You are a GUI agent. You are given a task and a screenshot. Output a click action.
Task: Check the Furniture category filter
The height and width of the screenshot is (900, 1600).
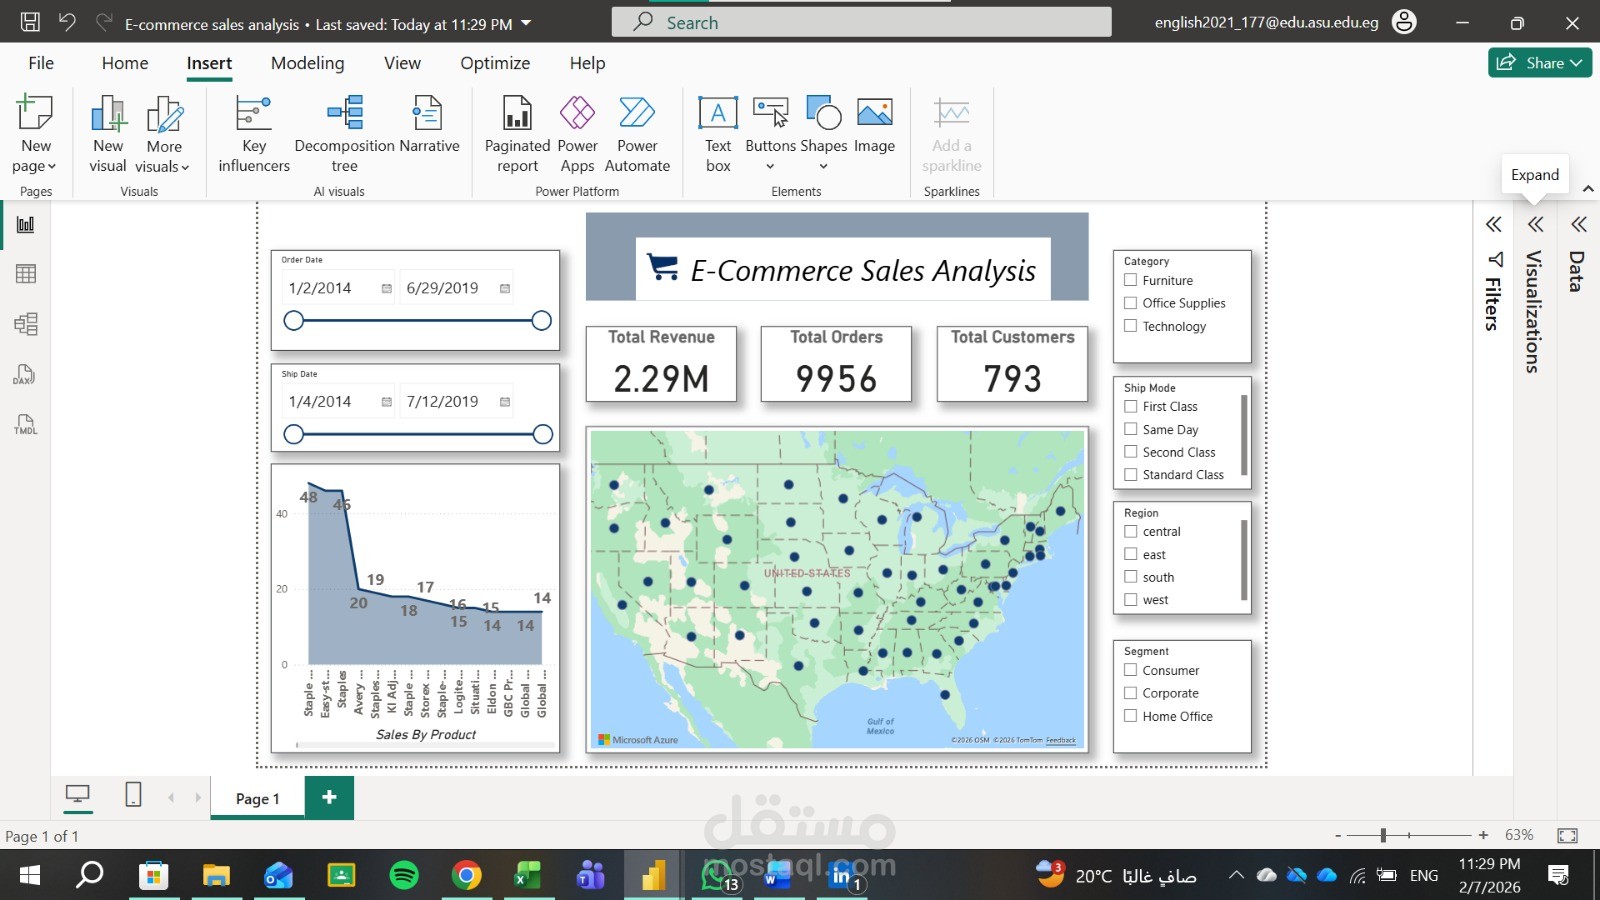pos(1131,280)
